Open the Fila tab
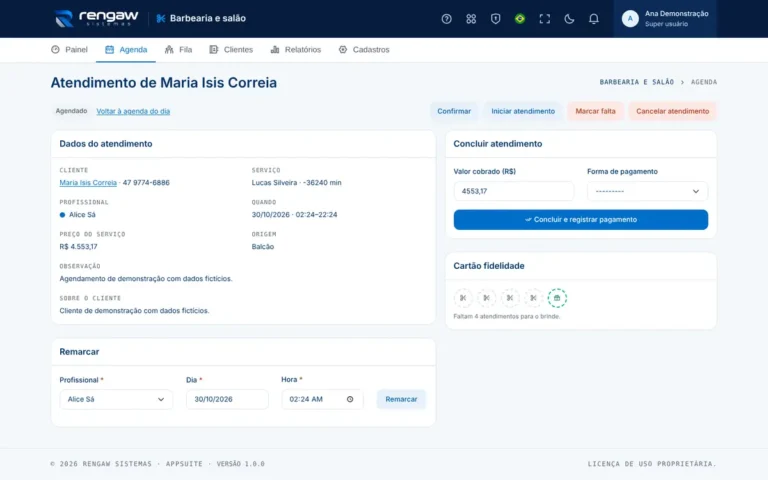The image size is (768, 480). [x=178, y=49]
